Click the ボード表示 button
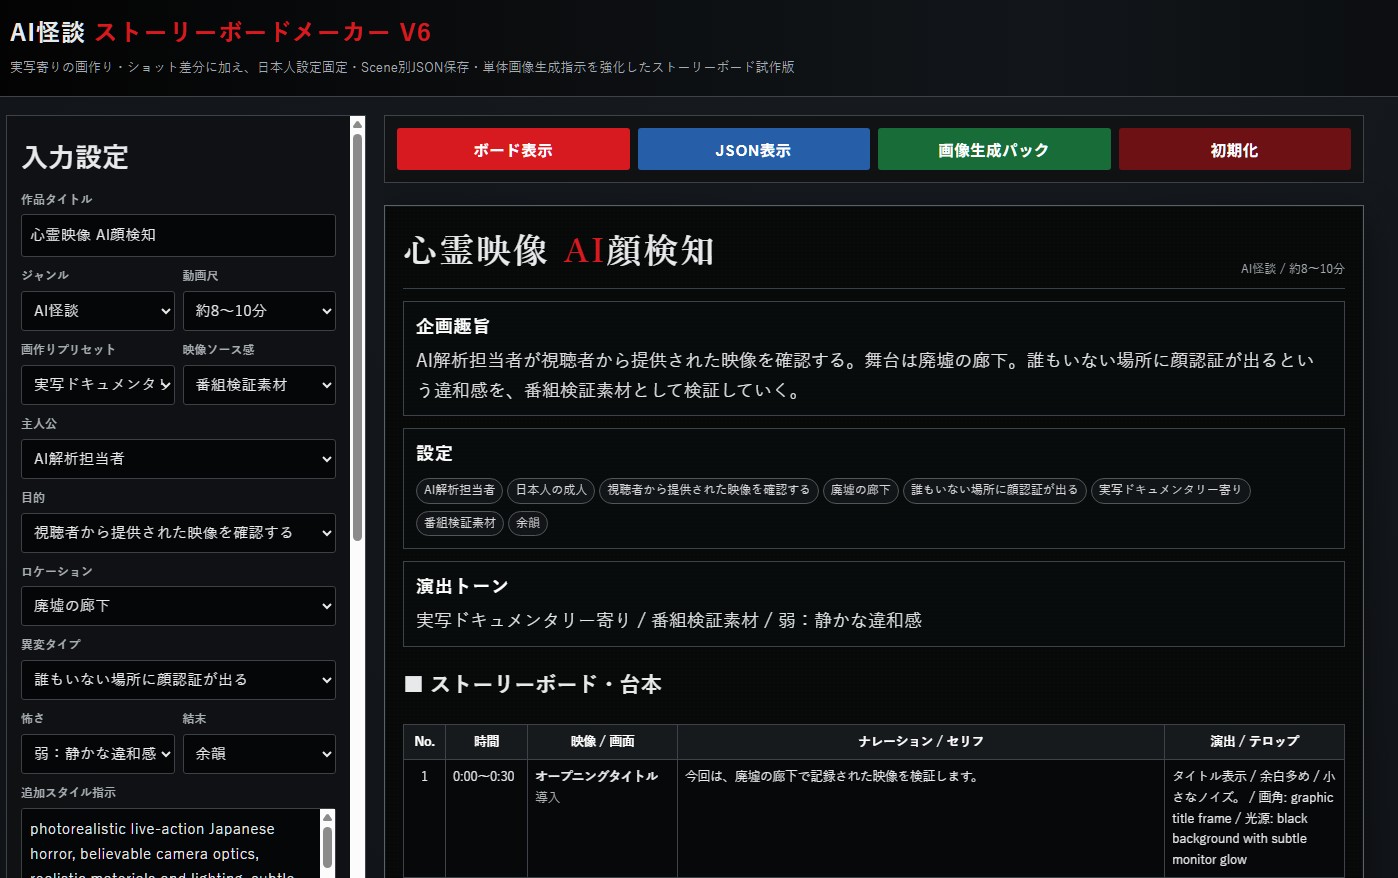This screenshot has width=1398, height=878. point(513,149)
